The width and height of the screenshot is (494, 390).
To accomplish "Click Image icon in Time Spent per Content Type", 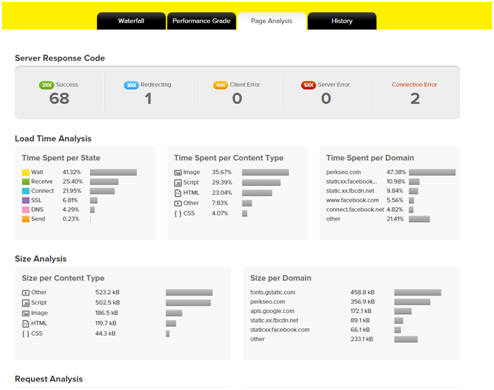I will pyautogui.click(x=178, y=173).
